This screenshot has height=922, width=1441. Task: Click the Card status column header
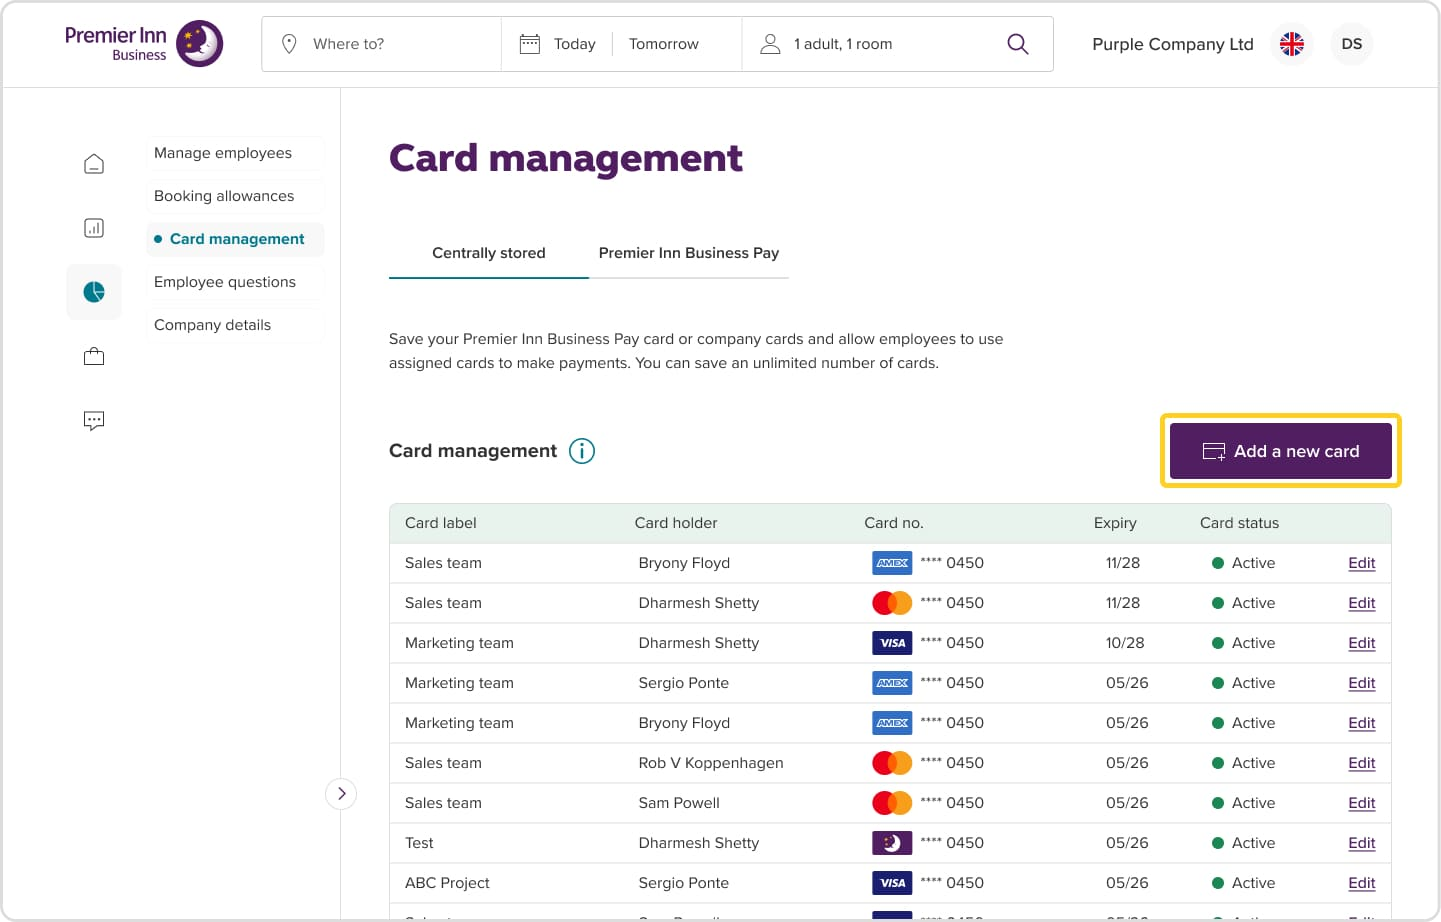(x=1240, y=523)
